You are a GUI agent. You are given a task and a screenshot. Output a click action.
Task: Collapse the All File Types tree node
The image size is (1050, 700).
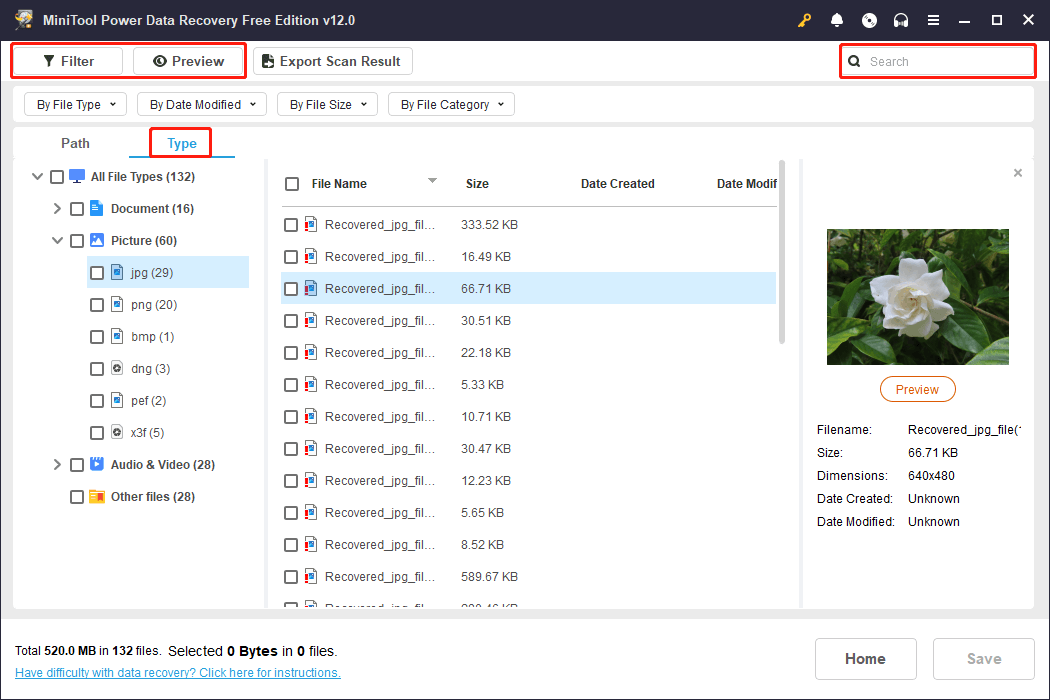(x=38, y=177)
